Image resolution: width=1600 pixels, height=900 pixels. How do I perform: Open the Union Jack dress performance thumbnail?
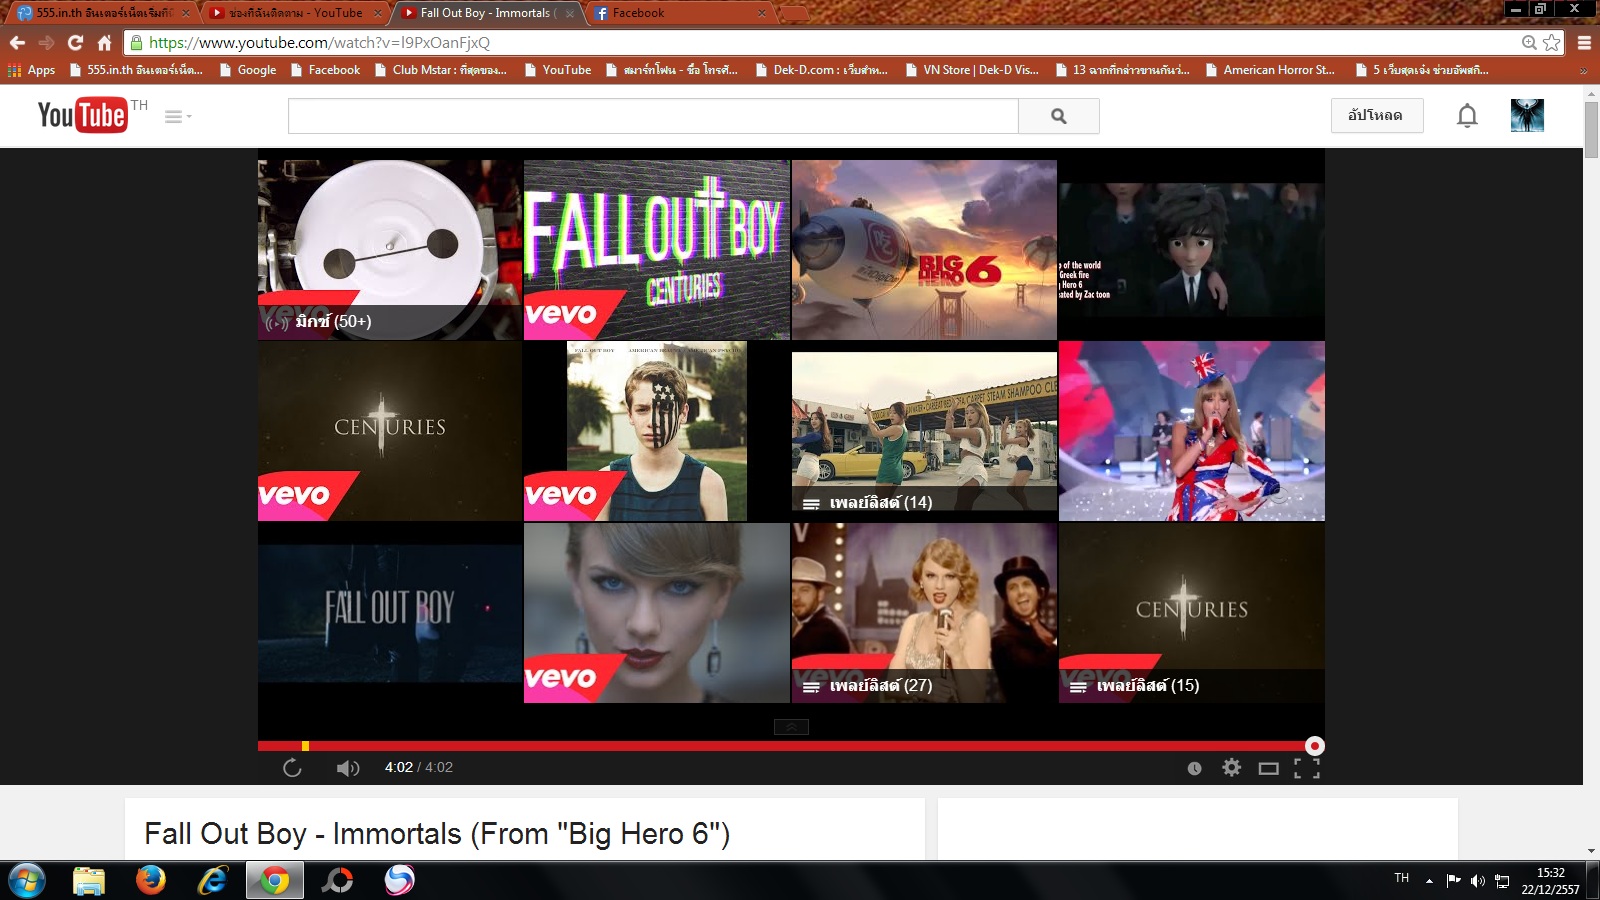[x=1192, y=431]
